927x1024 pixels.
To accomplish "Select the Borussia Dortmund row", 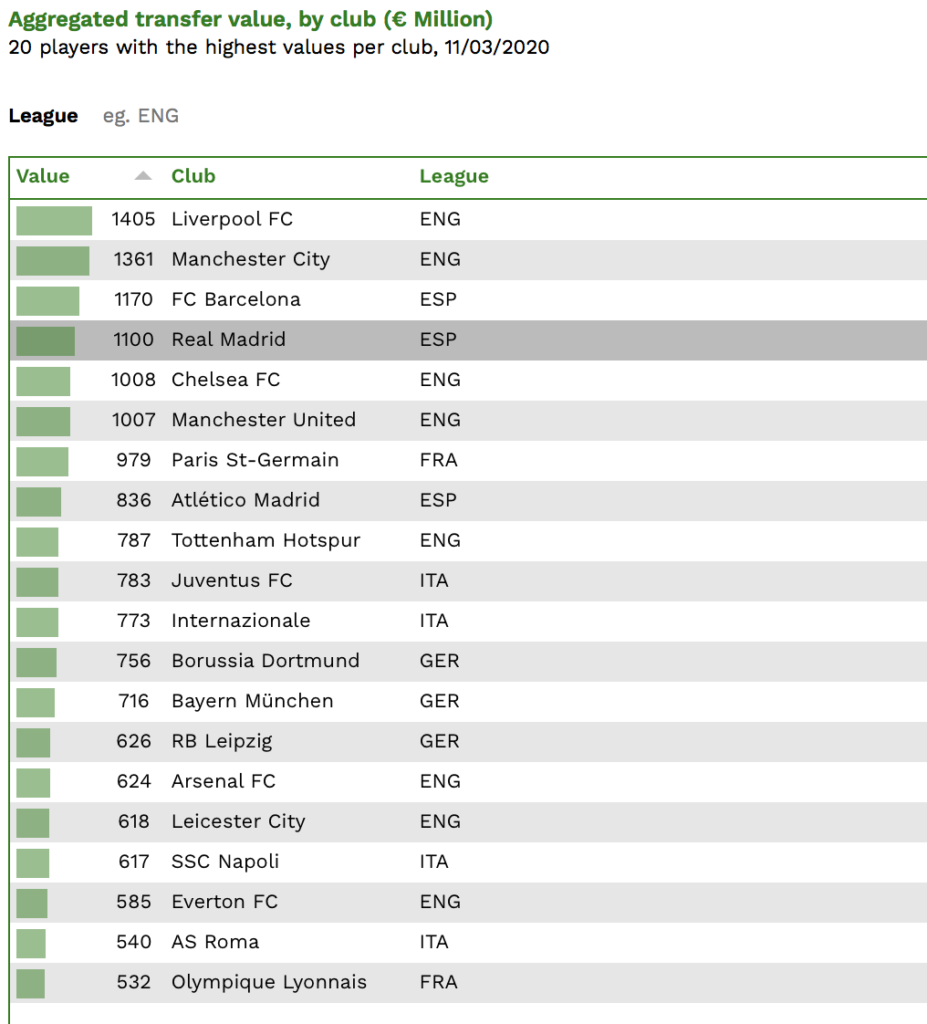I will coord(468,662).
